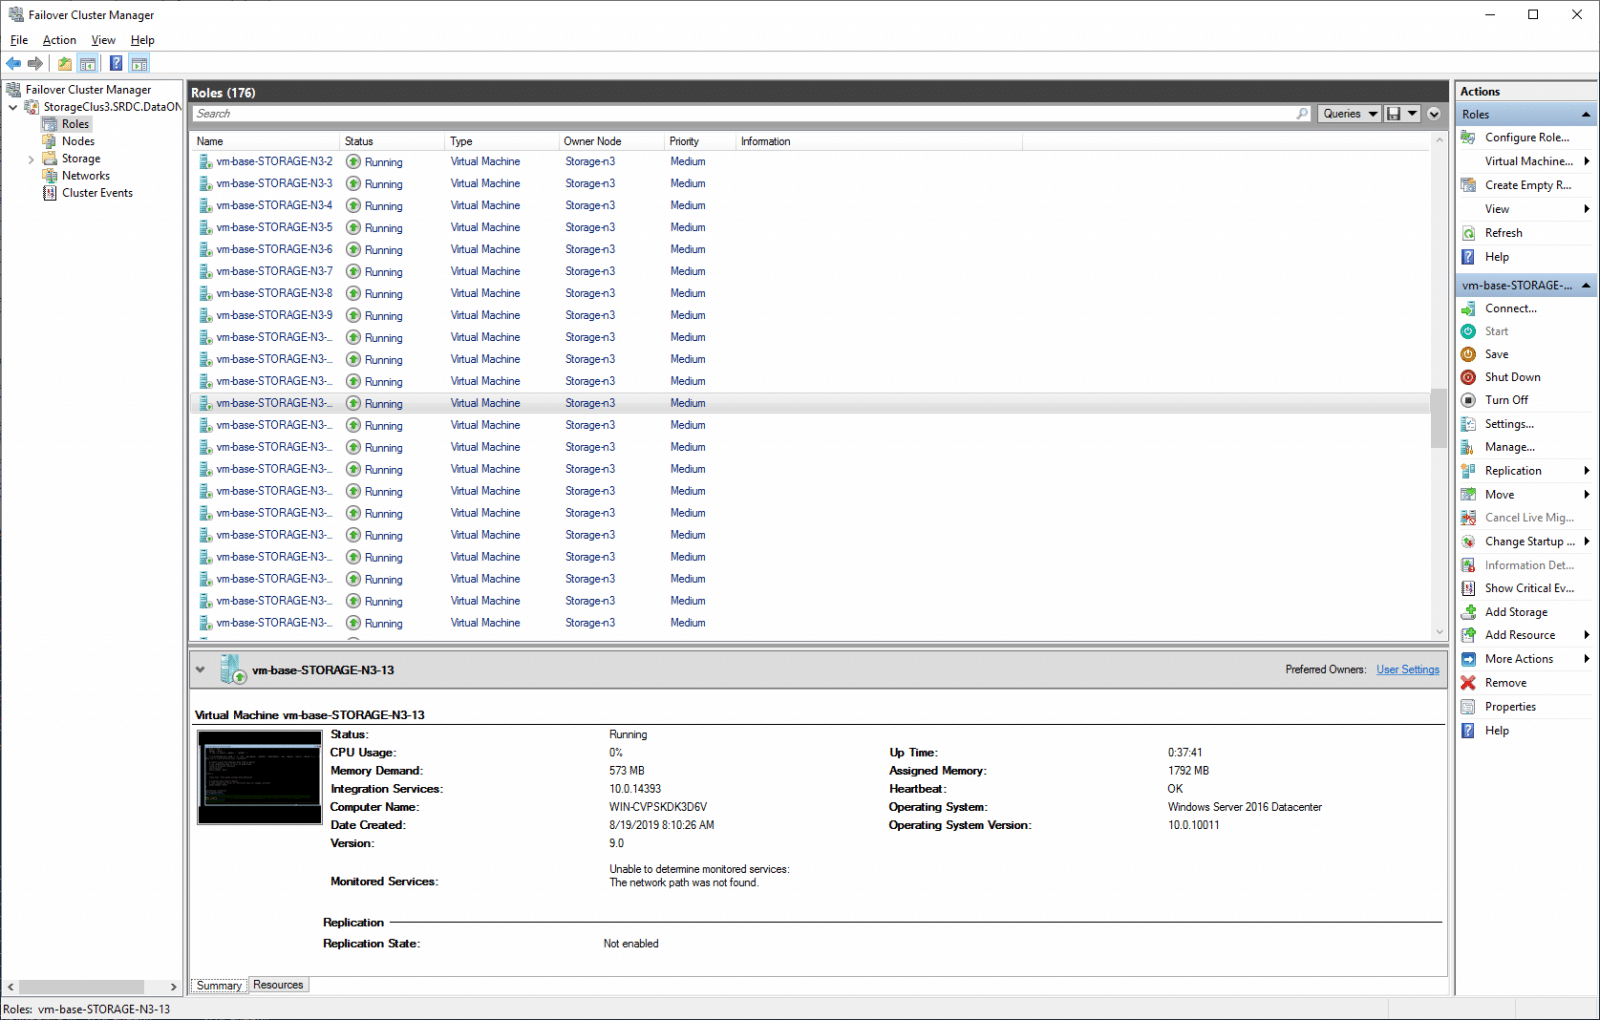
Task: Open the Action menu
Action: pos(59,40)
